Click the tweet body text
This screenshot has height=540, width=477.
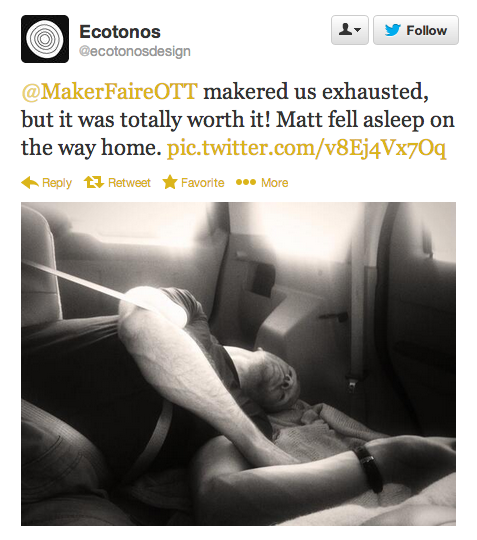[x=238, y=120]
